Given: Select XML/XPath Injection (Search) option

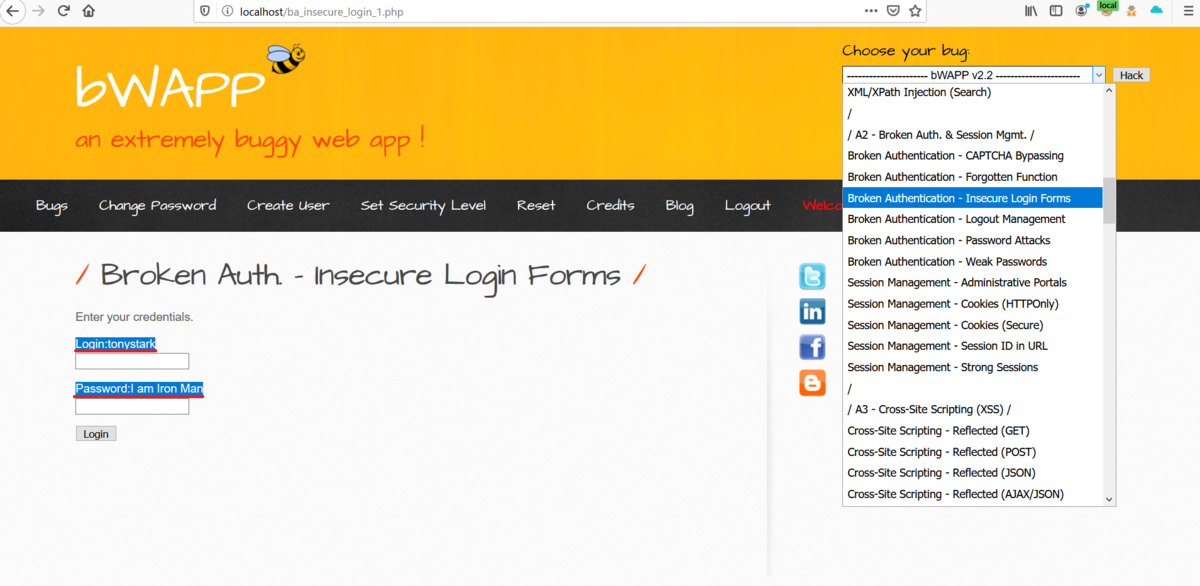Looking at the screenshot, I should pyautogui.click(x=973, y=92).
